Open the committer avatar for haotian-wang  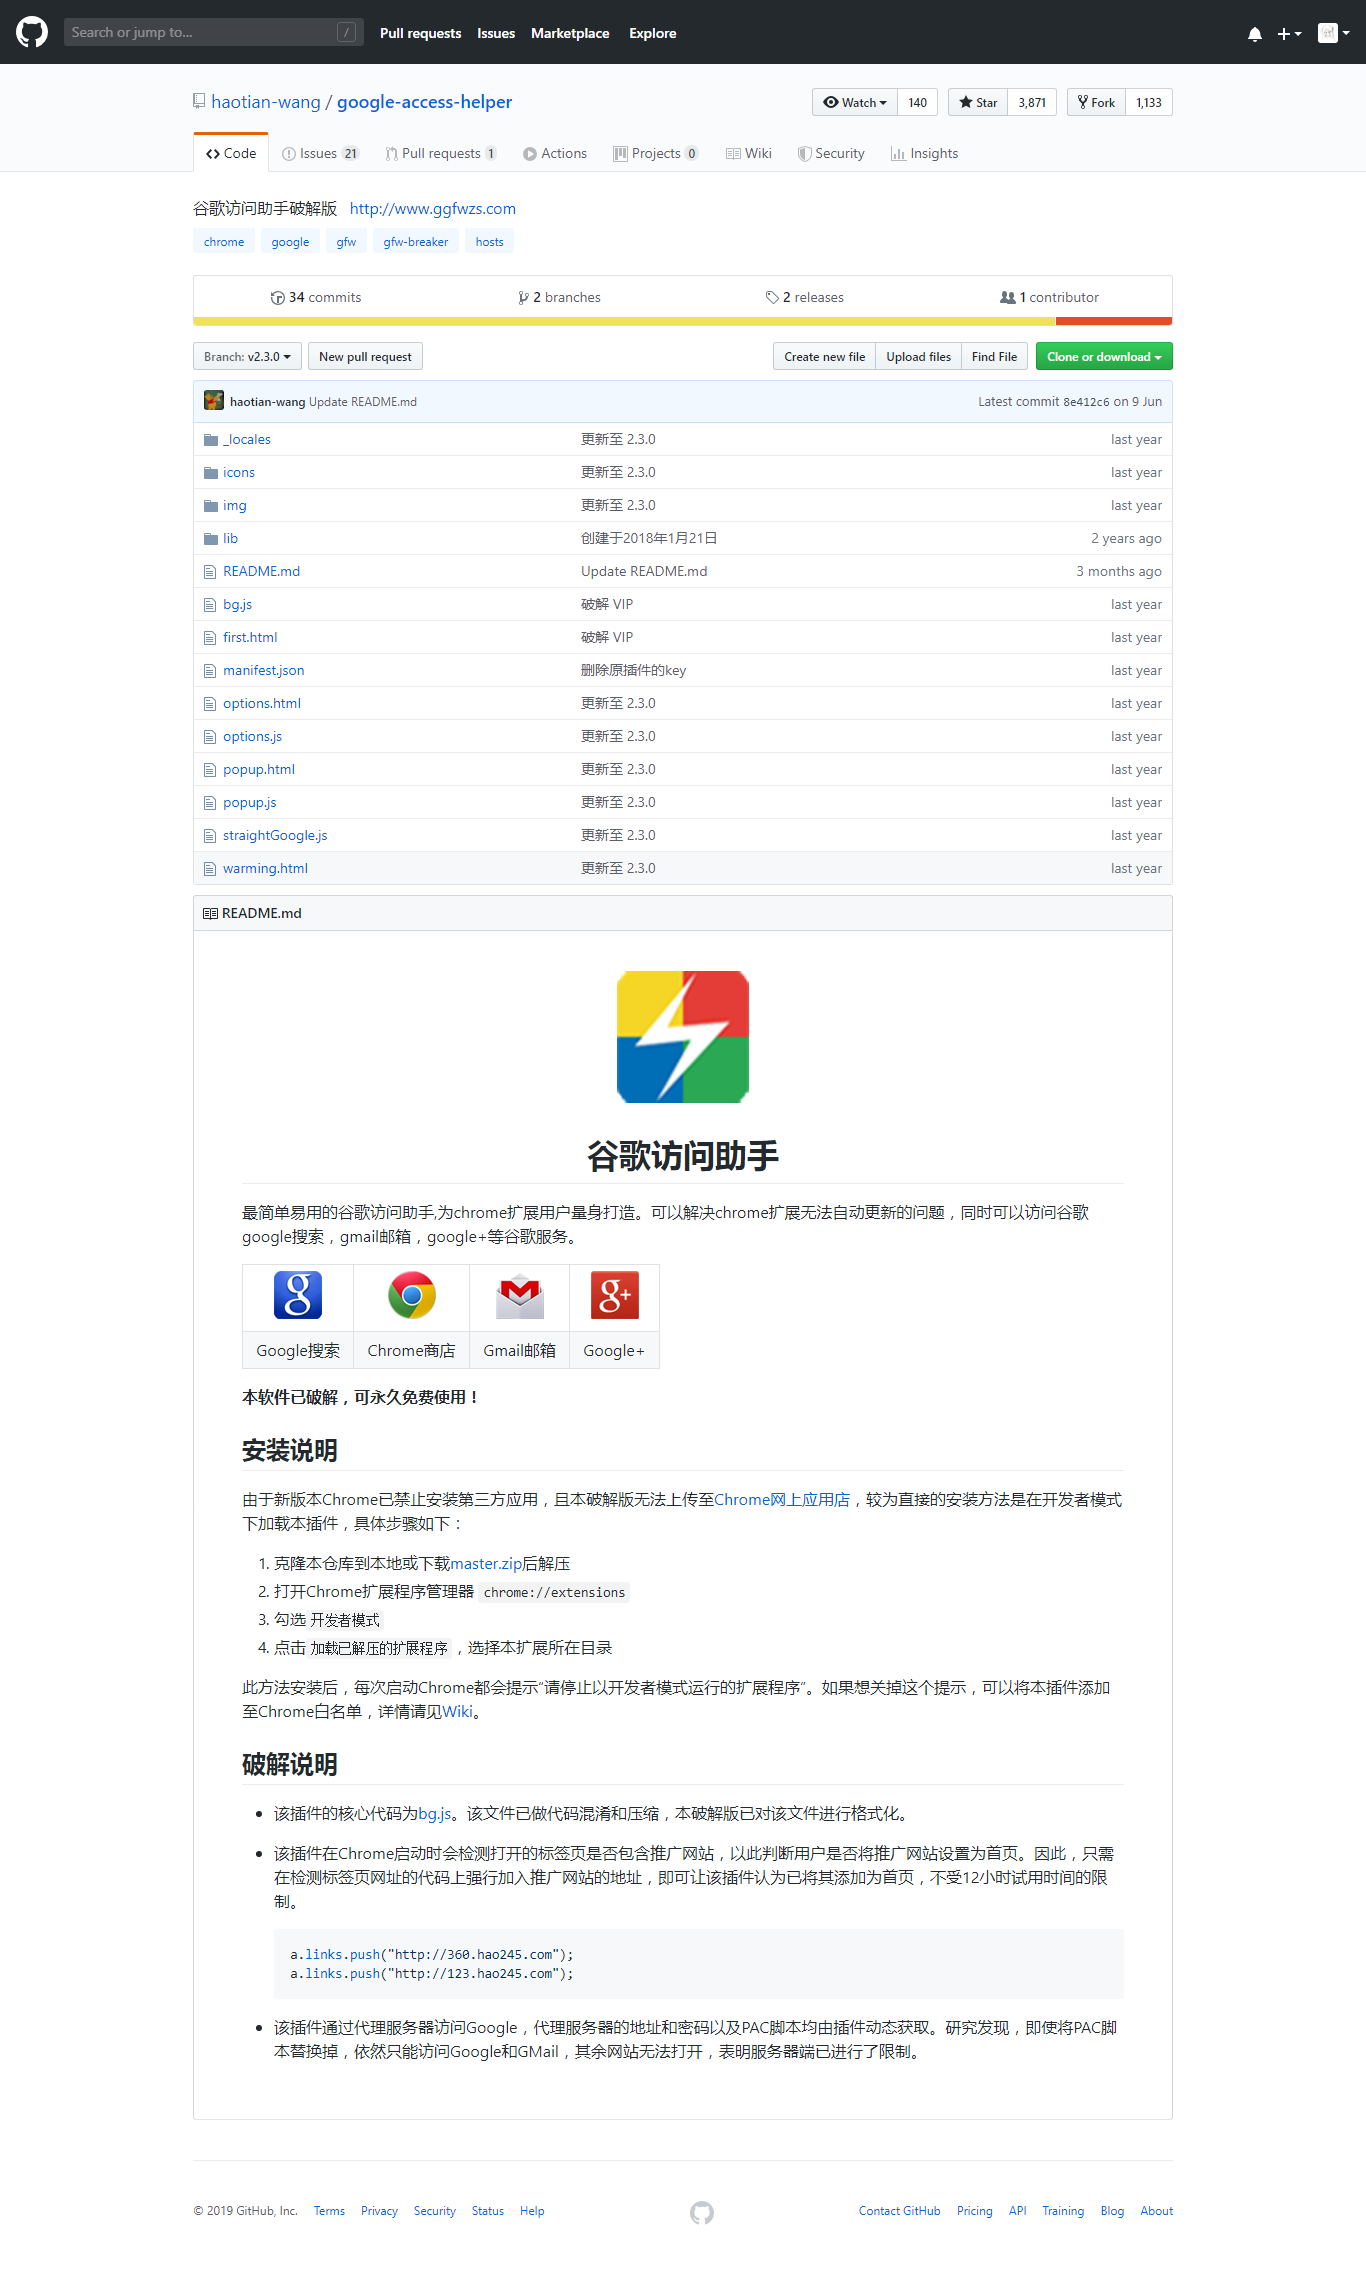[x=214, y=401]
